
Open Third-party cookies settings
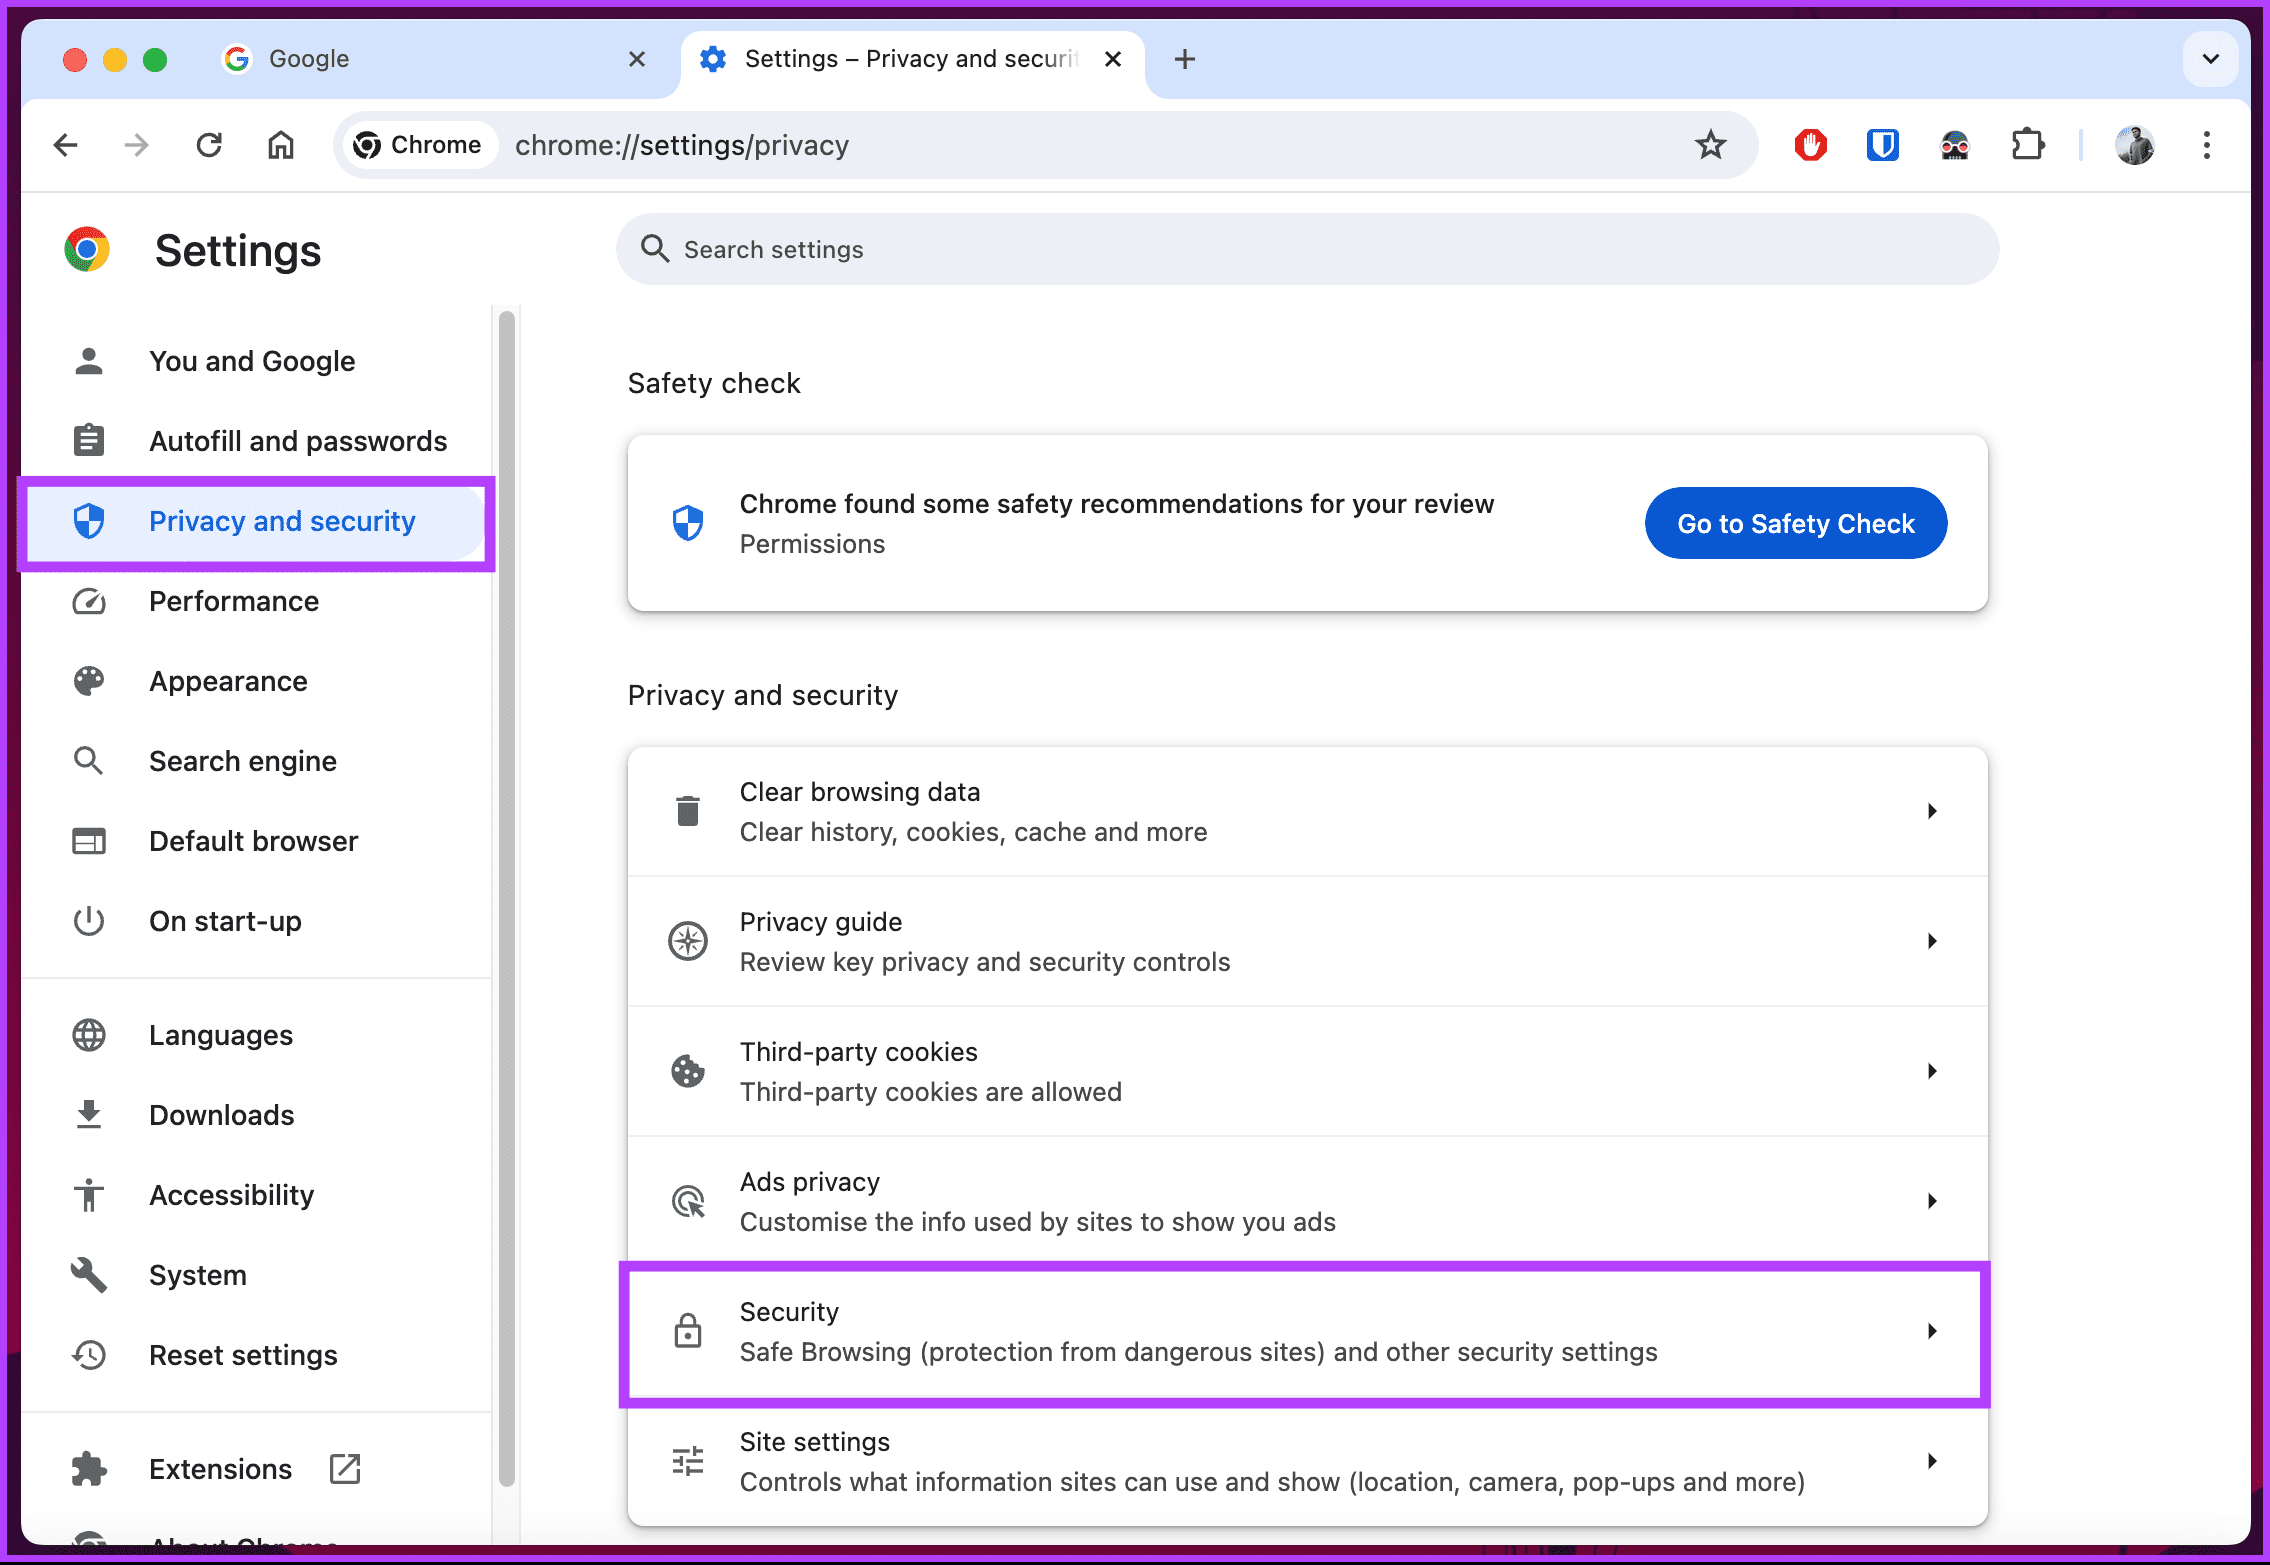pos(1307,1071)
